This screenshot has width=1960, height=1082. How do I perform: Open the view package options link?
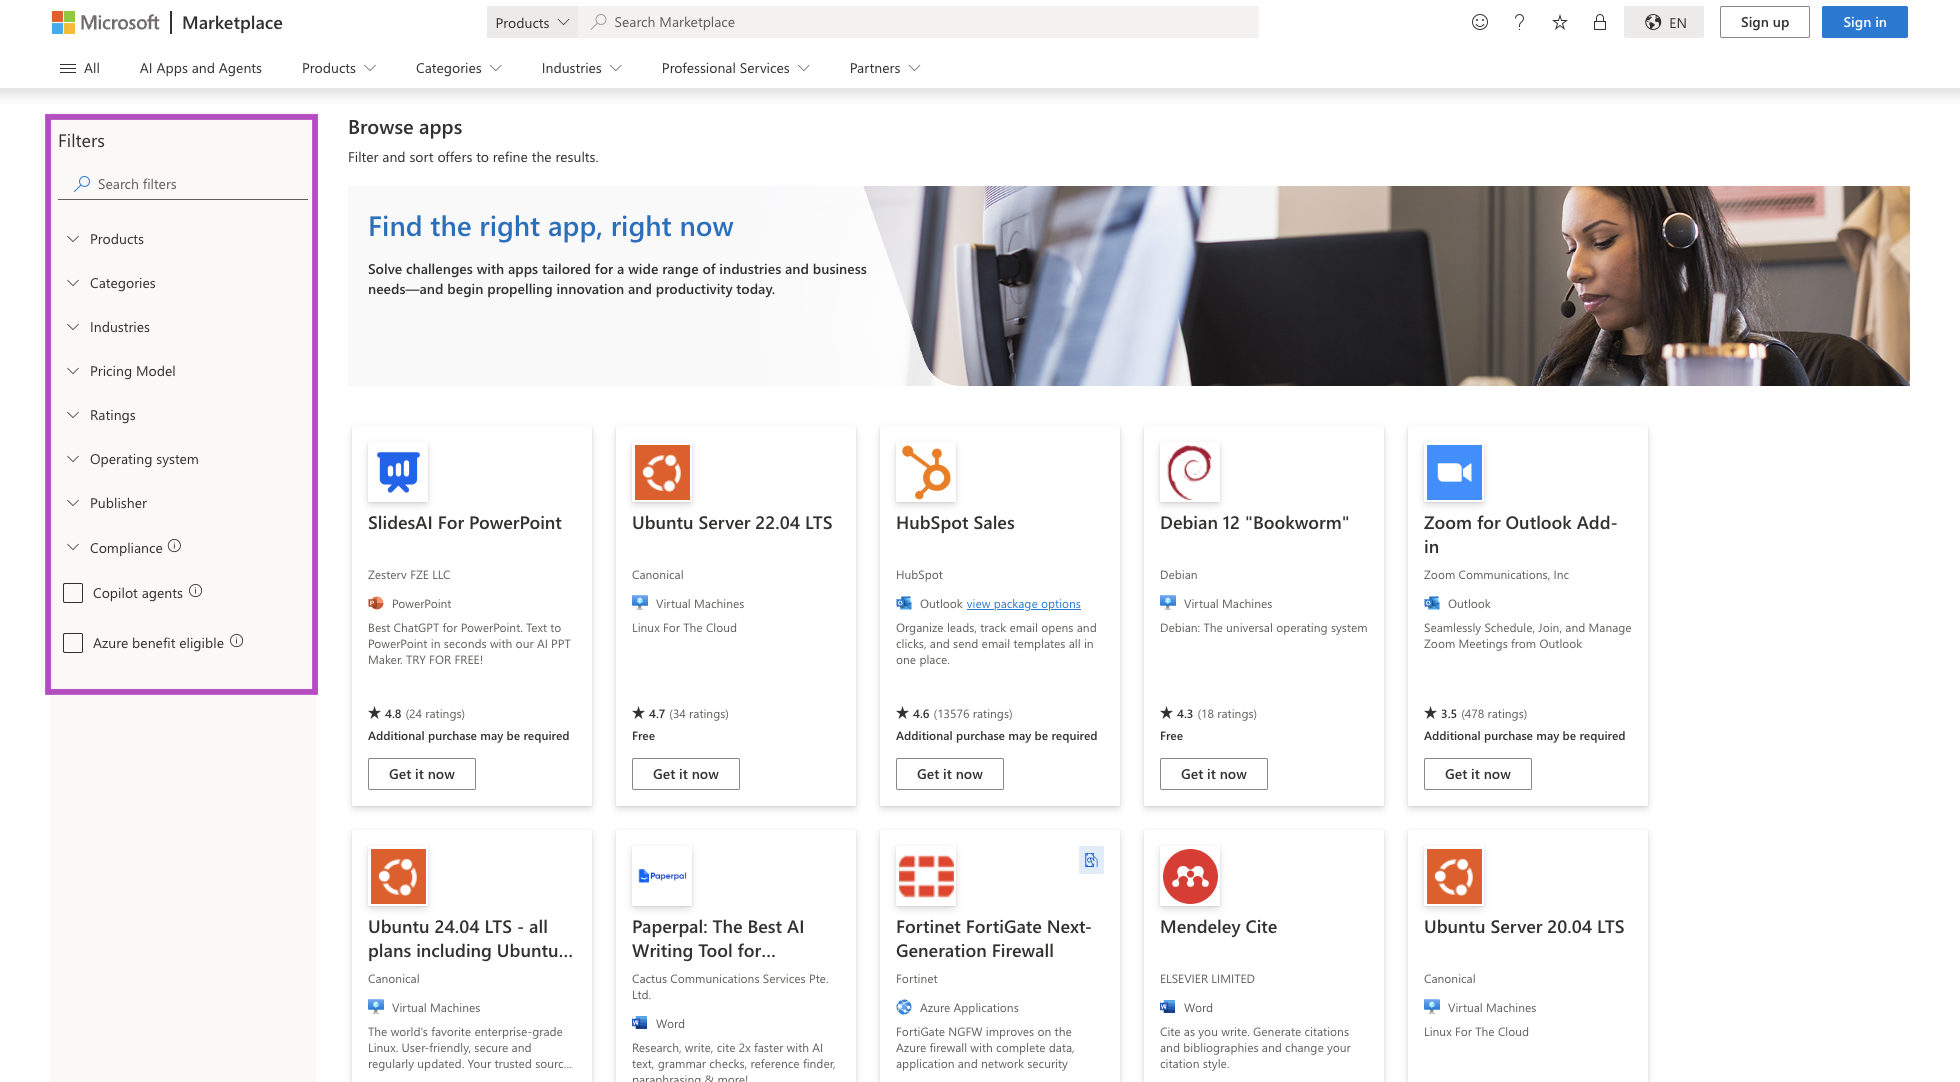[1023, 604]
